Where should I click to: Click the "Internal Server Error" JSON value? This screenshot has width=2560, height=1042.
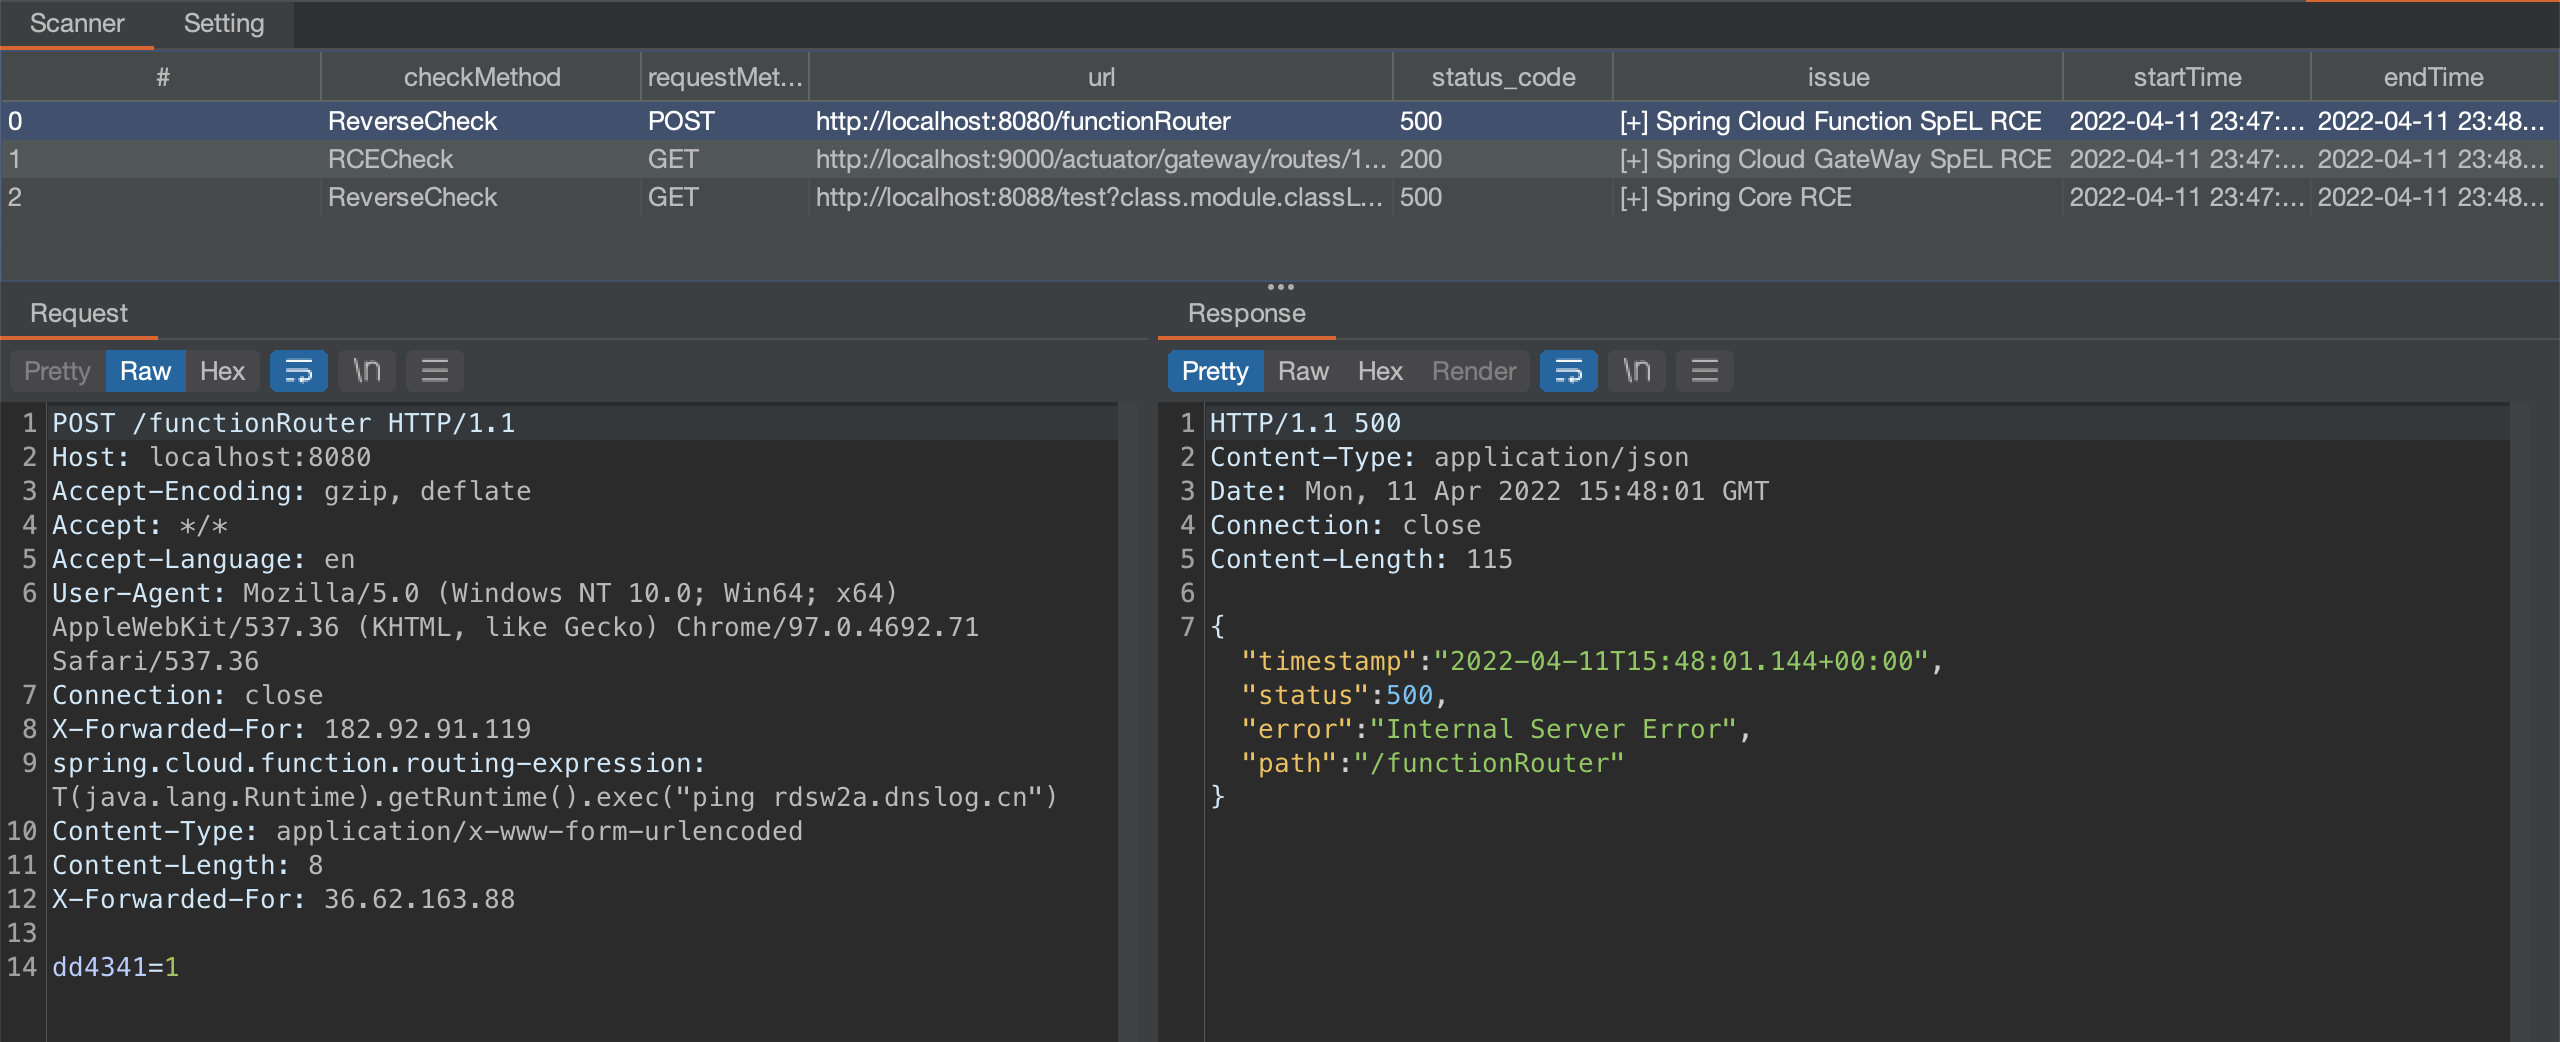click(x=1553, y=729)
